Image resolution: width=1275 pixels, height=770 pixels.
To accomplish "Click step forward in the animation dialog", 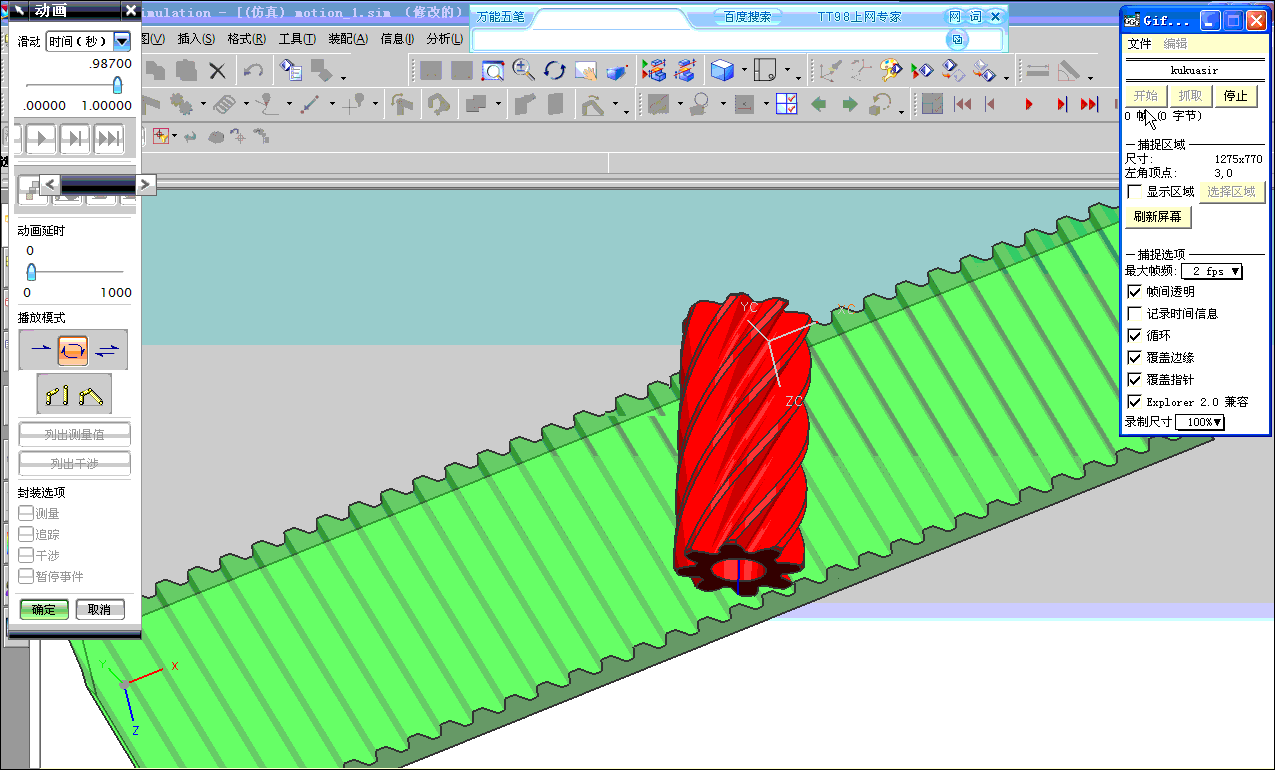I will tap(74, 138).
